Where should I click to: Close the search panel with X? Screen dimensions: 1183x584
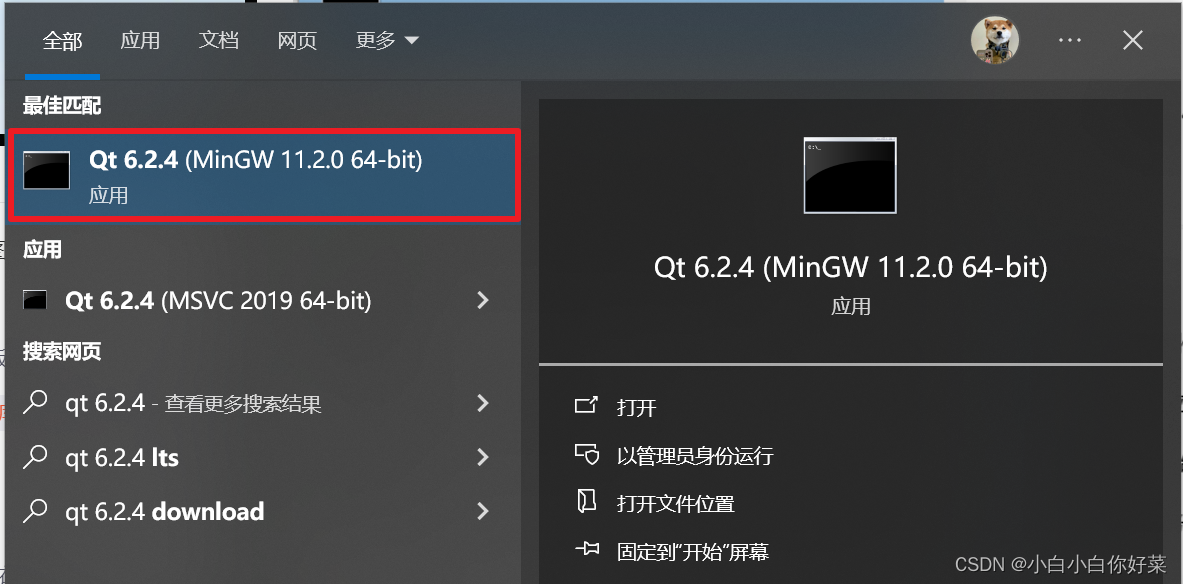pos(1132,40)
